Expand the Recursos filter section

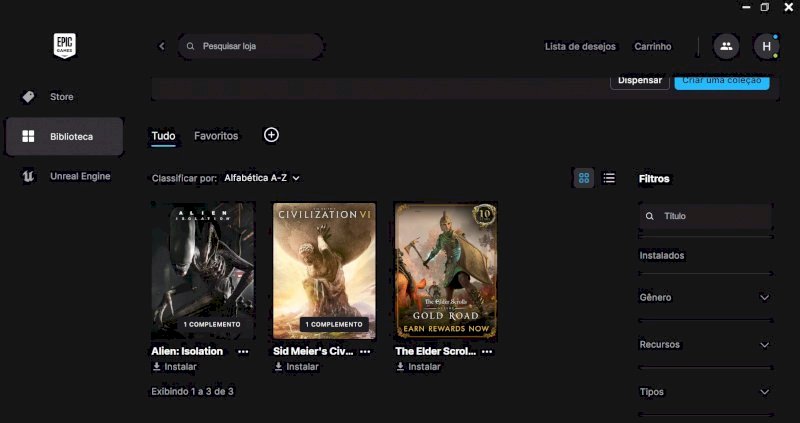click(705, 345)
